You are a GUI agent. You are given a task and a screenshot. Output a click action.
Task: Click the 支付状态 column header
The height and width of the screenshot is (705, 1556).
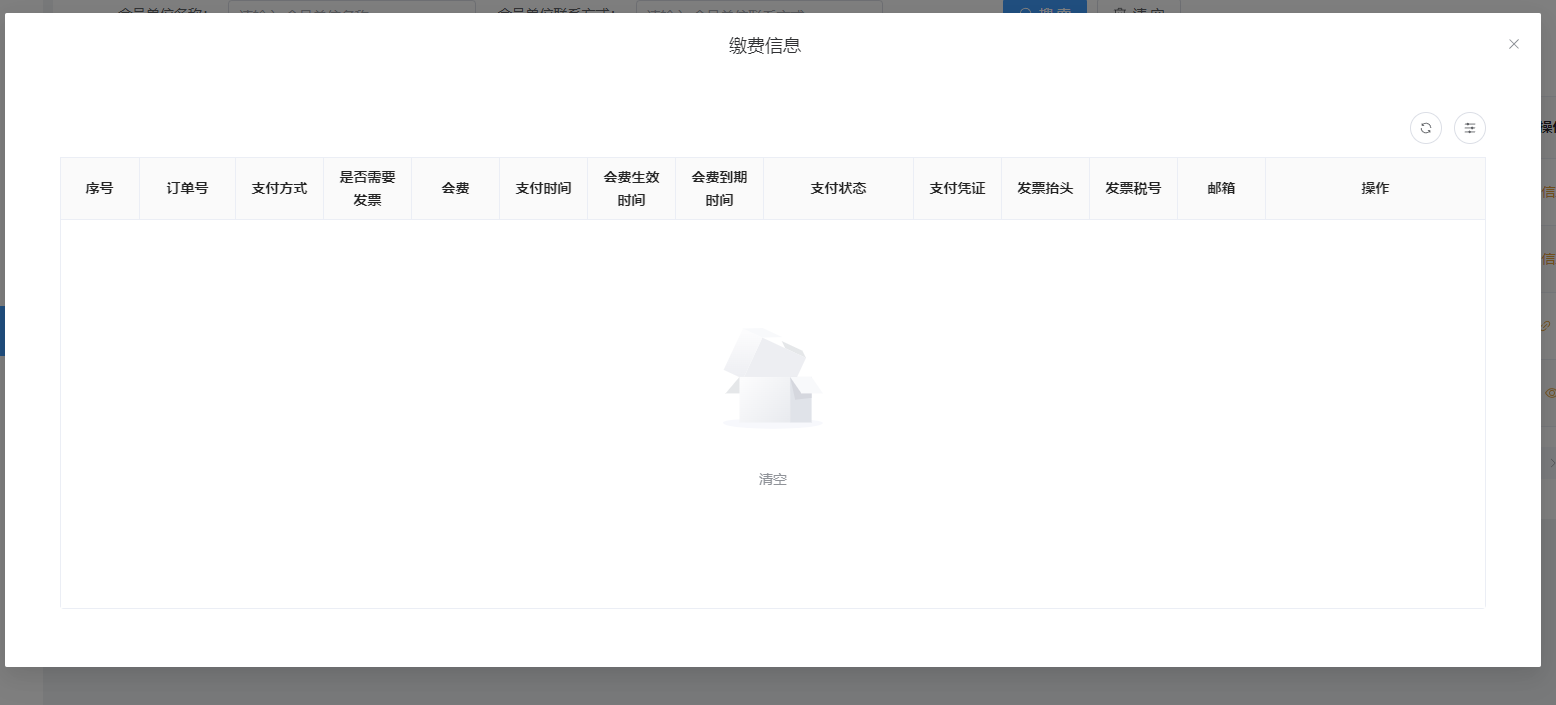point(838,188)
